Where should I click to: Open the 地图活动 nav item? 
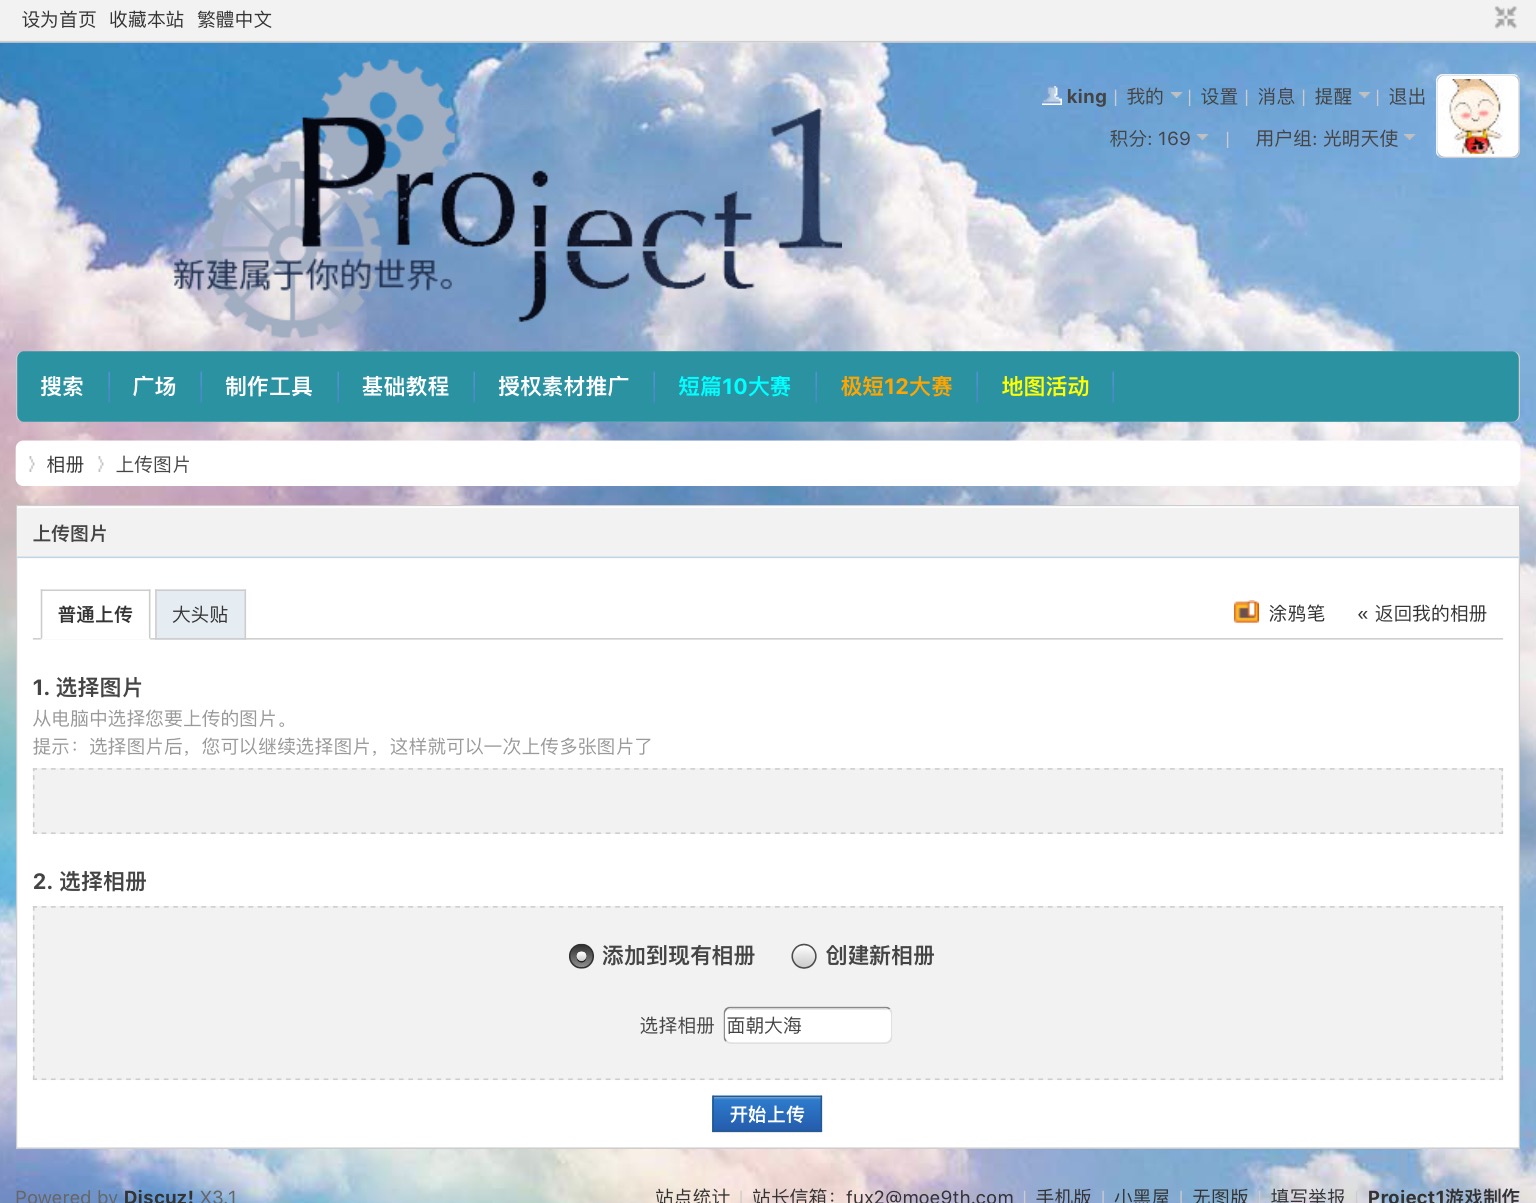pos(1046,386)
